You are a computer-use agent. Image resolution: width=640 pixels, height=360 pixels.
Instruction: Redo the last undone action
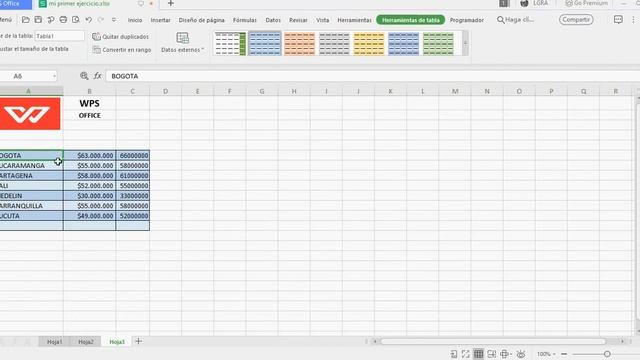click(101, 20)
